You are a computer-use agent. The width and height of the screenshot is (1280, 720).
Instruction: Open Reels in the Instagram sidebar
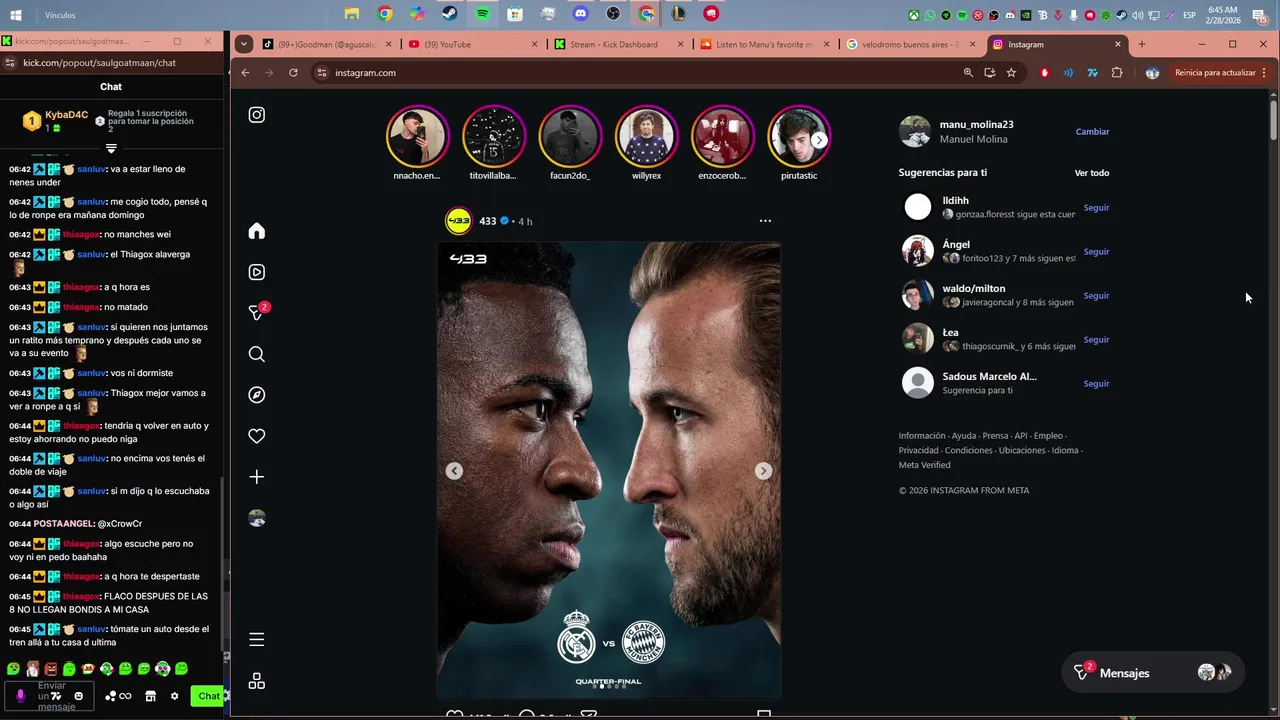point(257,272)
